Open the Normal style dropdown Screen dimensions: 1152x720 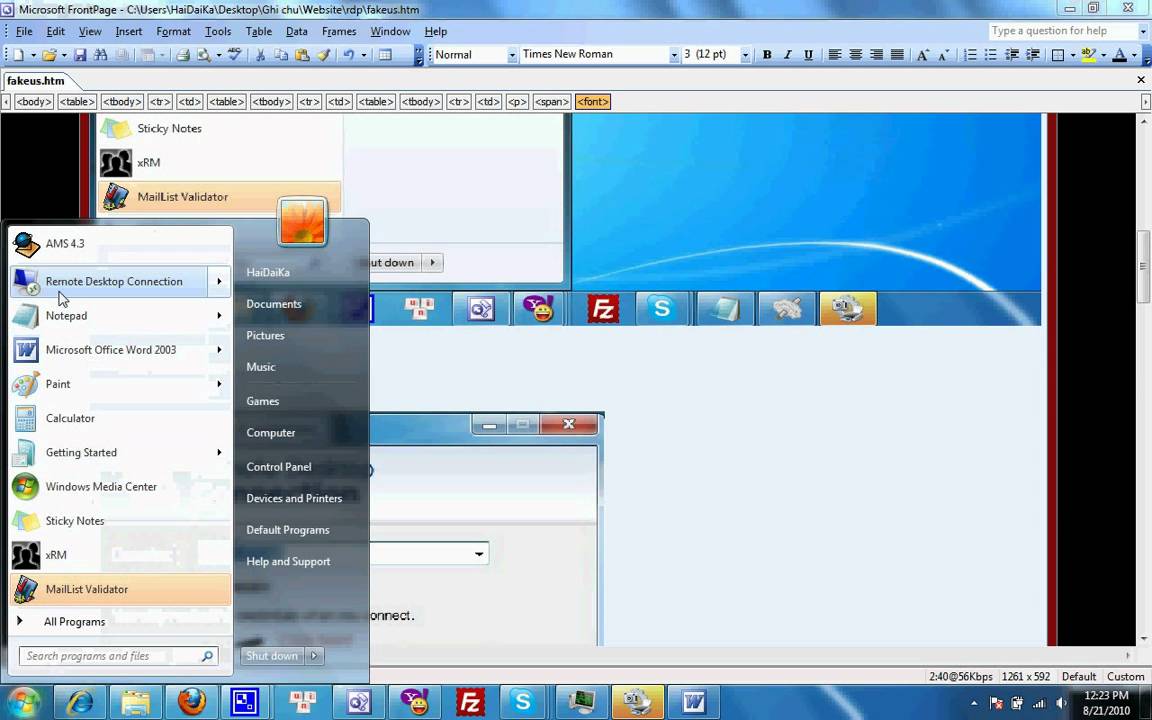tap(512, 55)
